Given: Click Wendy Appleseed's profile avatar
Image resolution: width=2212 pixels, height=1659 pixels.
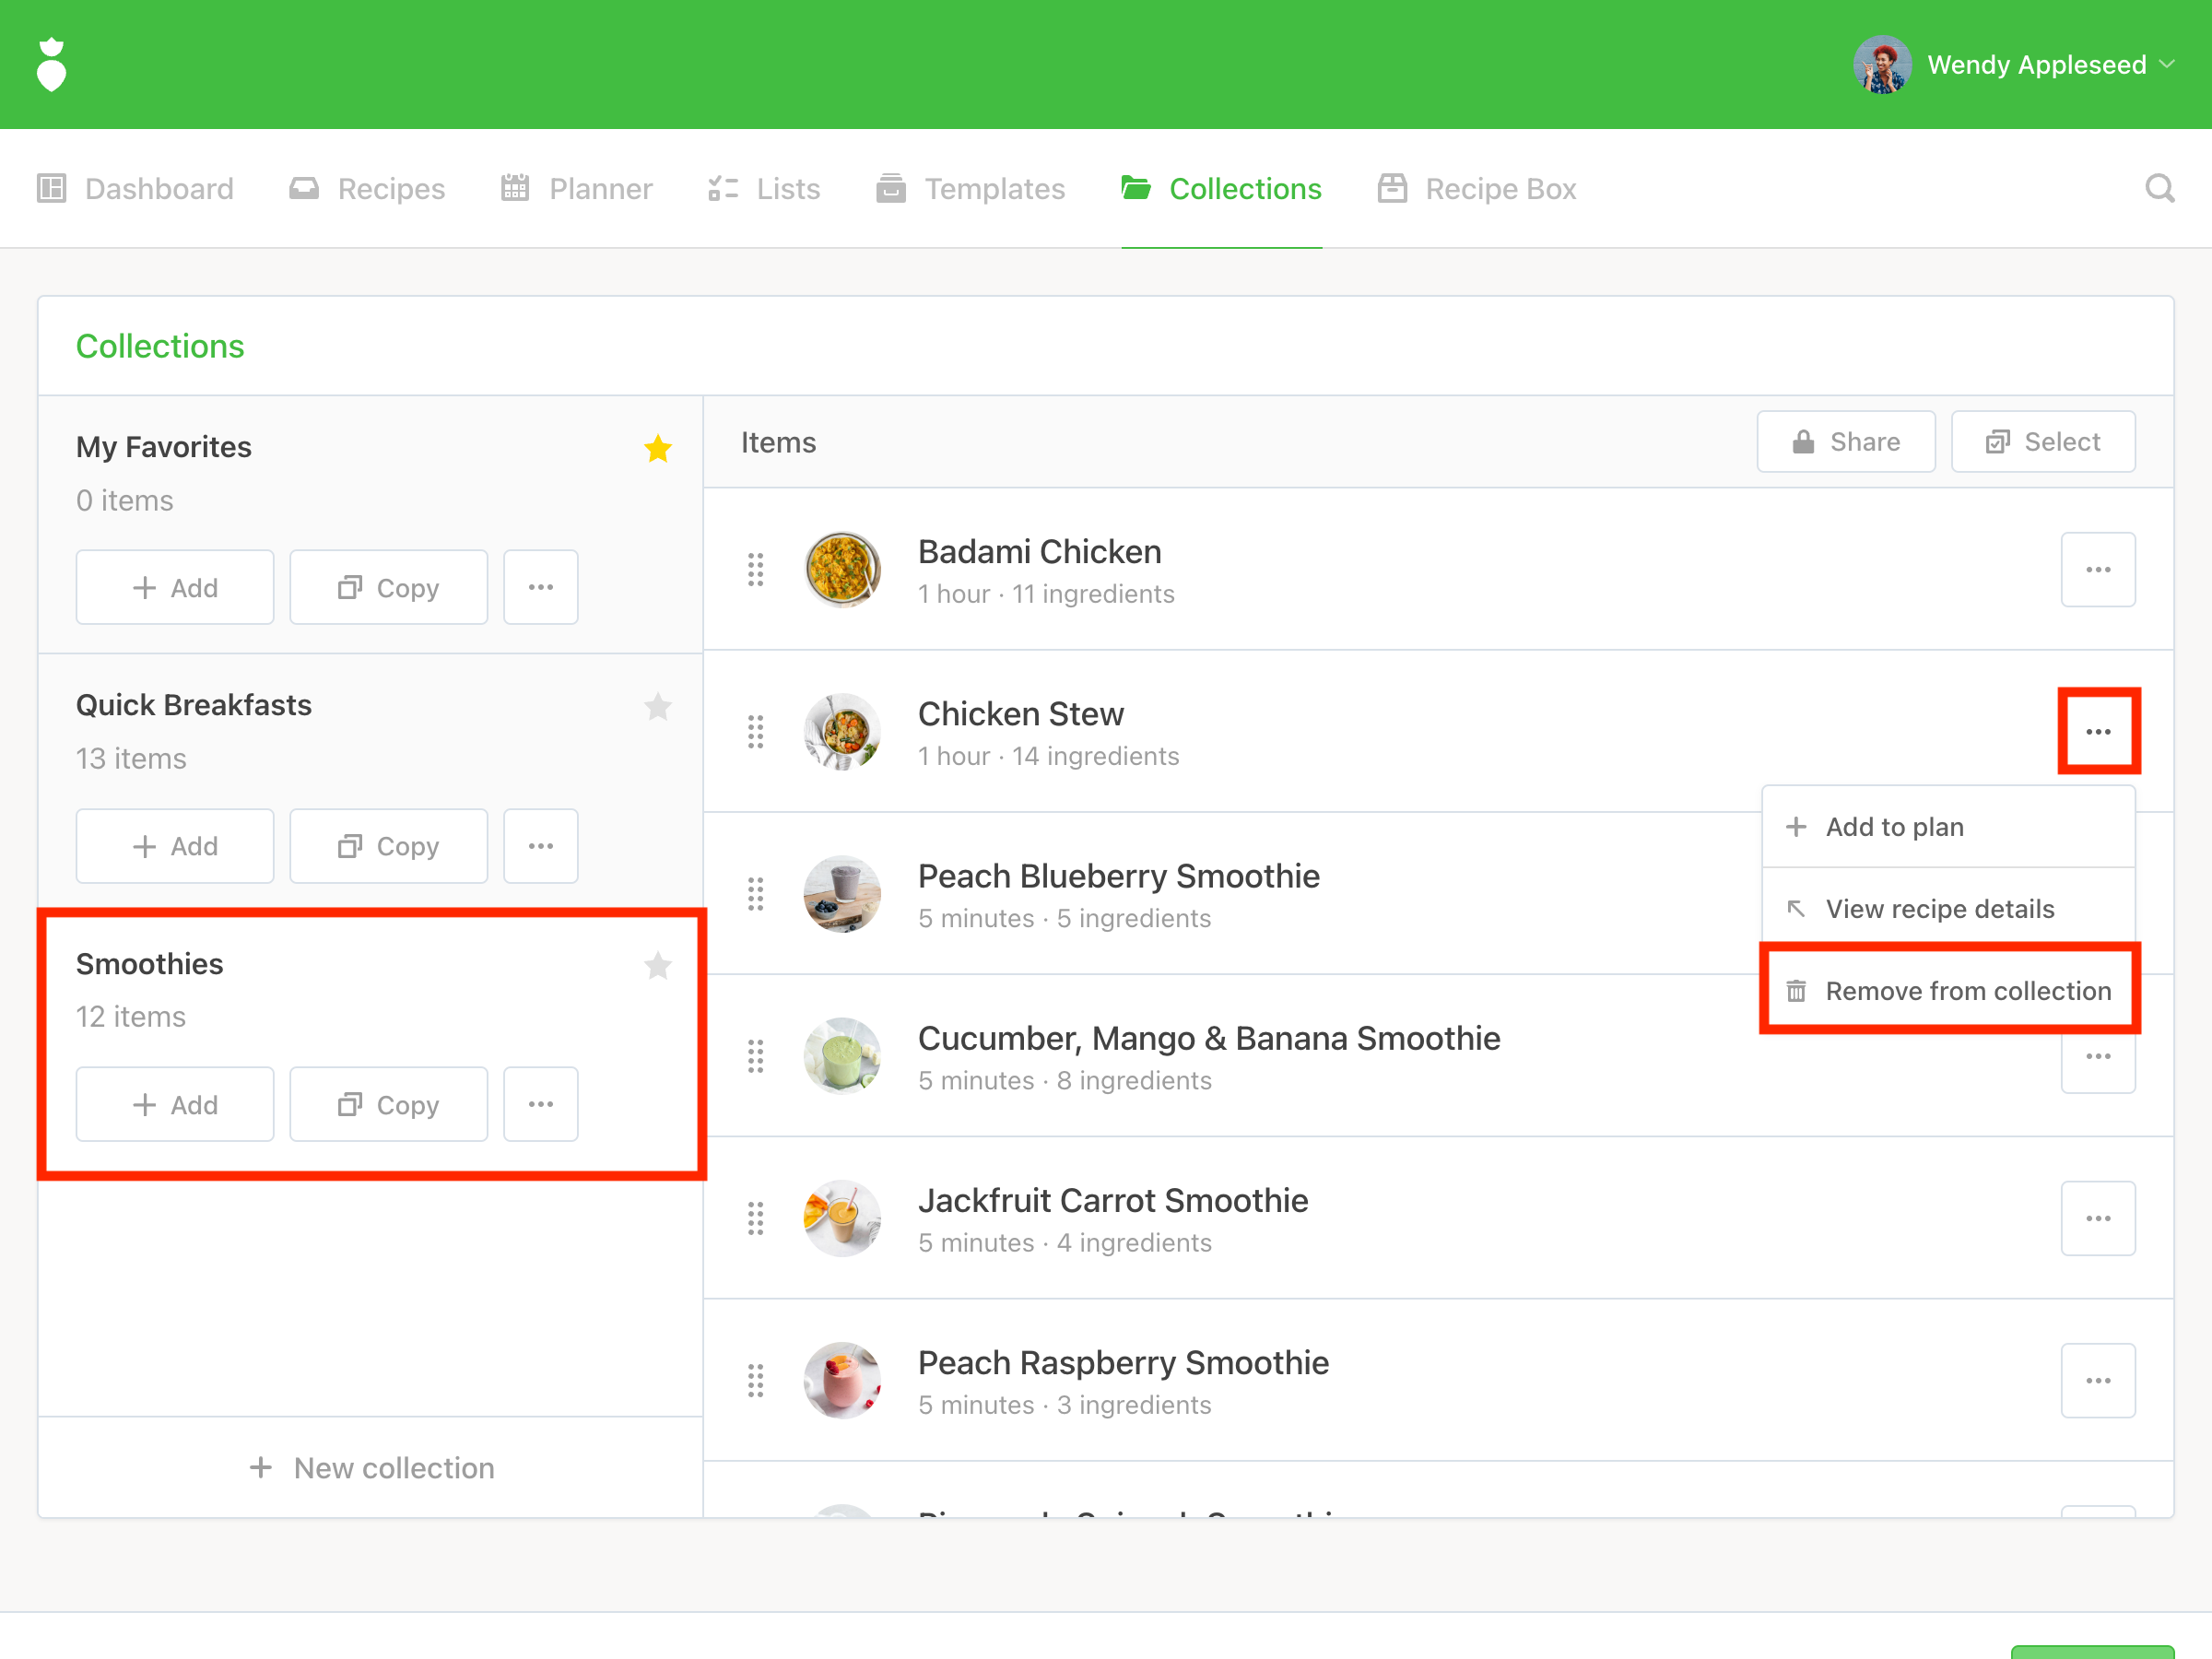Looking at the screenshot, I should pyautogui.click(x=1882, y=65).
